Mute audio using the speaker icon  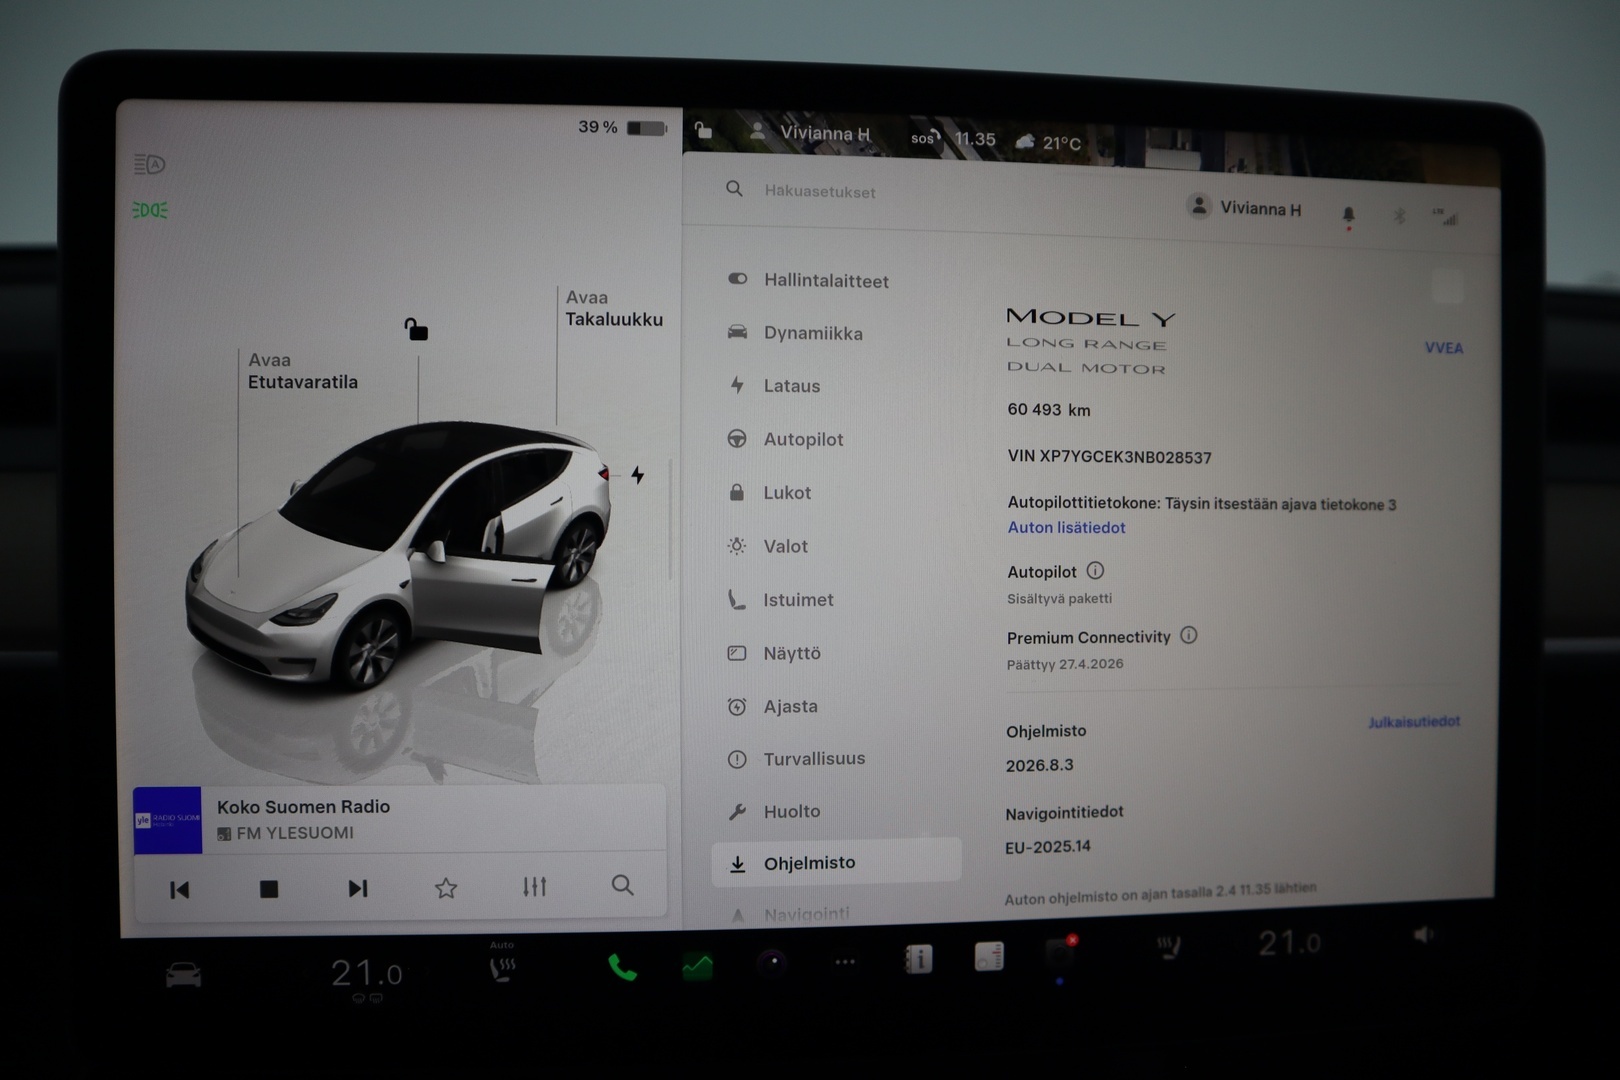pyautogui.click(x=1424, y=936)
